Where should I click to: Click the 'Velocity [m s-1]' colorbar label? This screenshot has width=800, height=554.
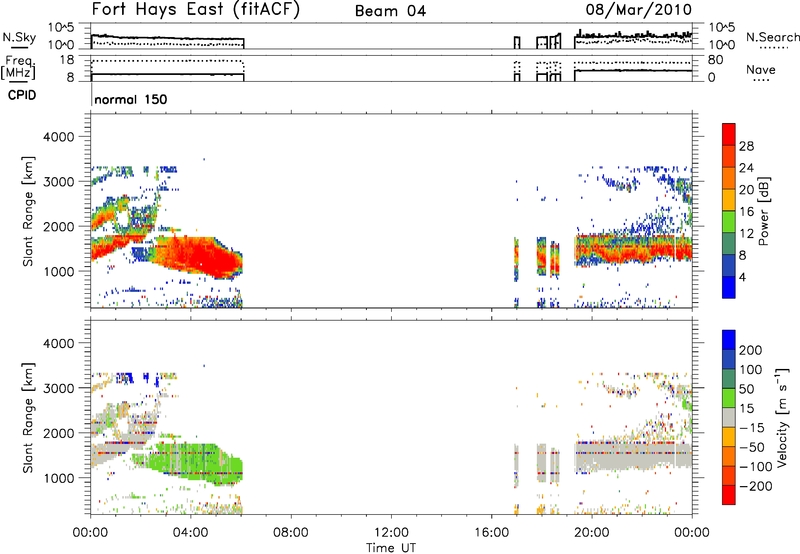(x=781, y=417)
